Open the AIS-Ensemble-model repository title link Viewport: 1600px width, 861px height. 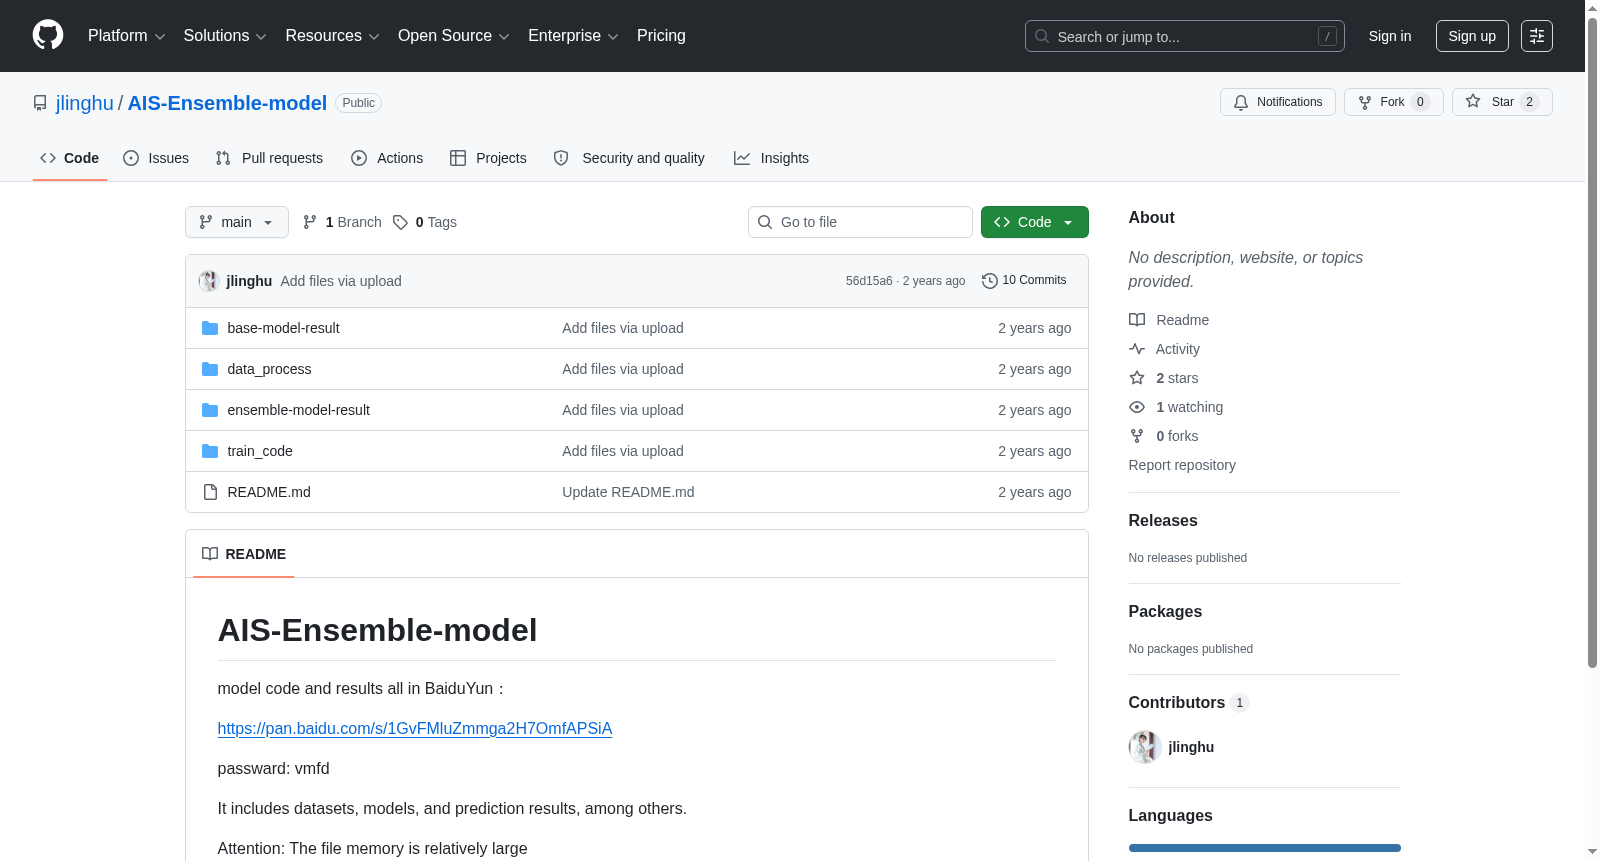tap(227, 103)
